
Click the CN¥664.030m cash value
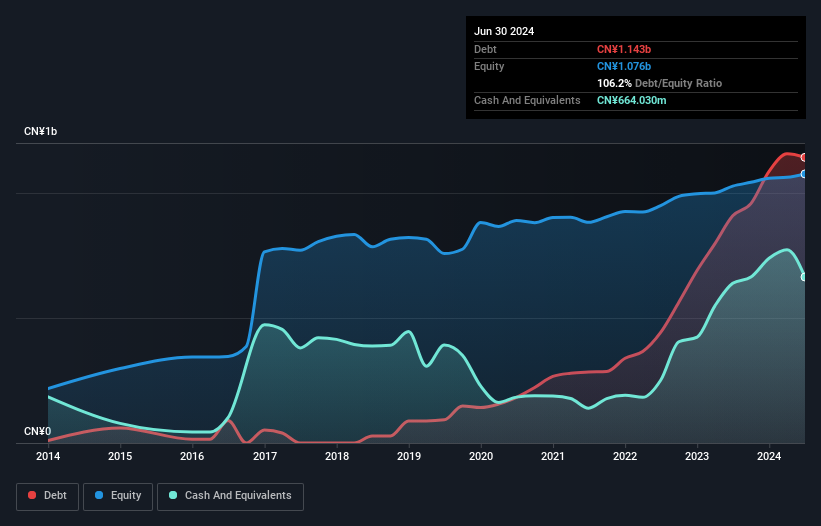(x=631, y=100)
